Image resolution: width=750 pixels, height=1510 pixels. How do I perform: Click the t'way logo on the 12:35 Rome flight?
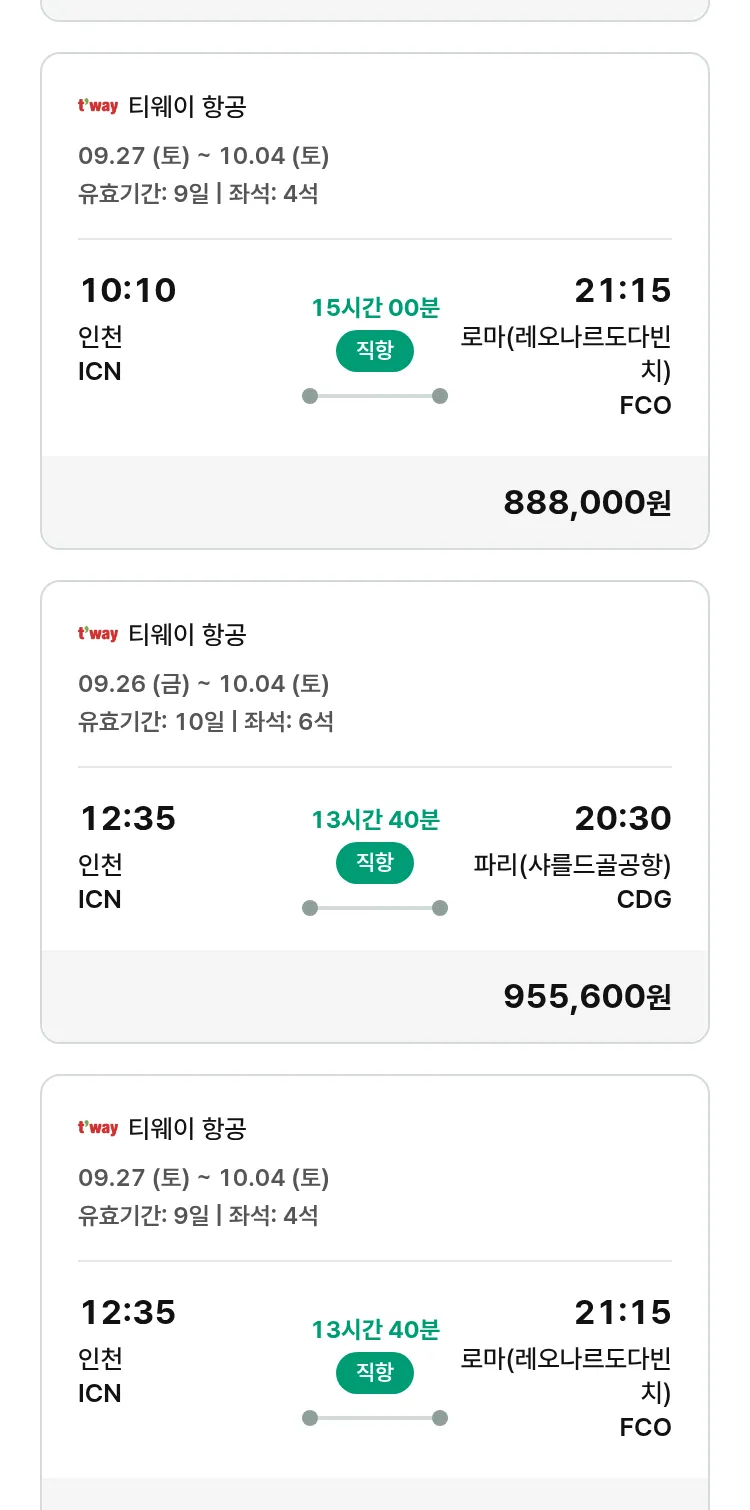click(98, 1128)
